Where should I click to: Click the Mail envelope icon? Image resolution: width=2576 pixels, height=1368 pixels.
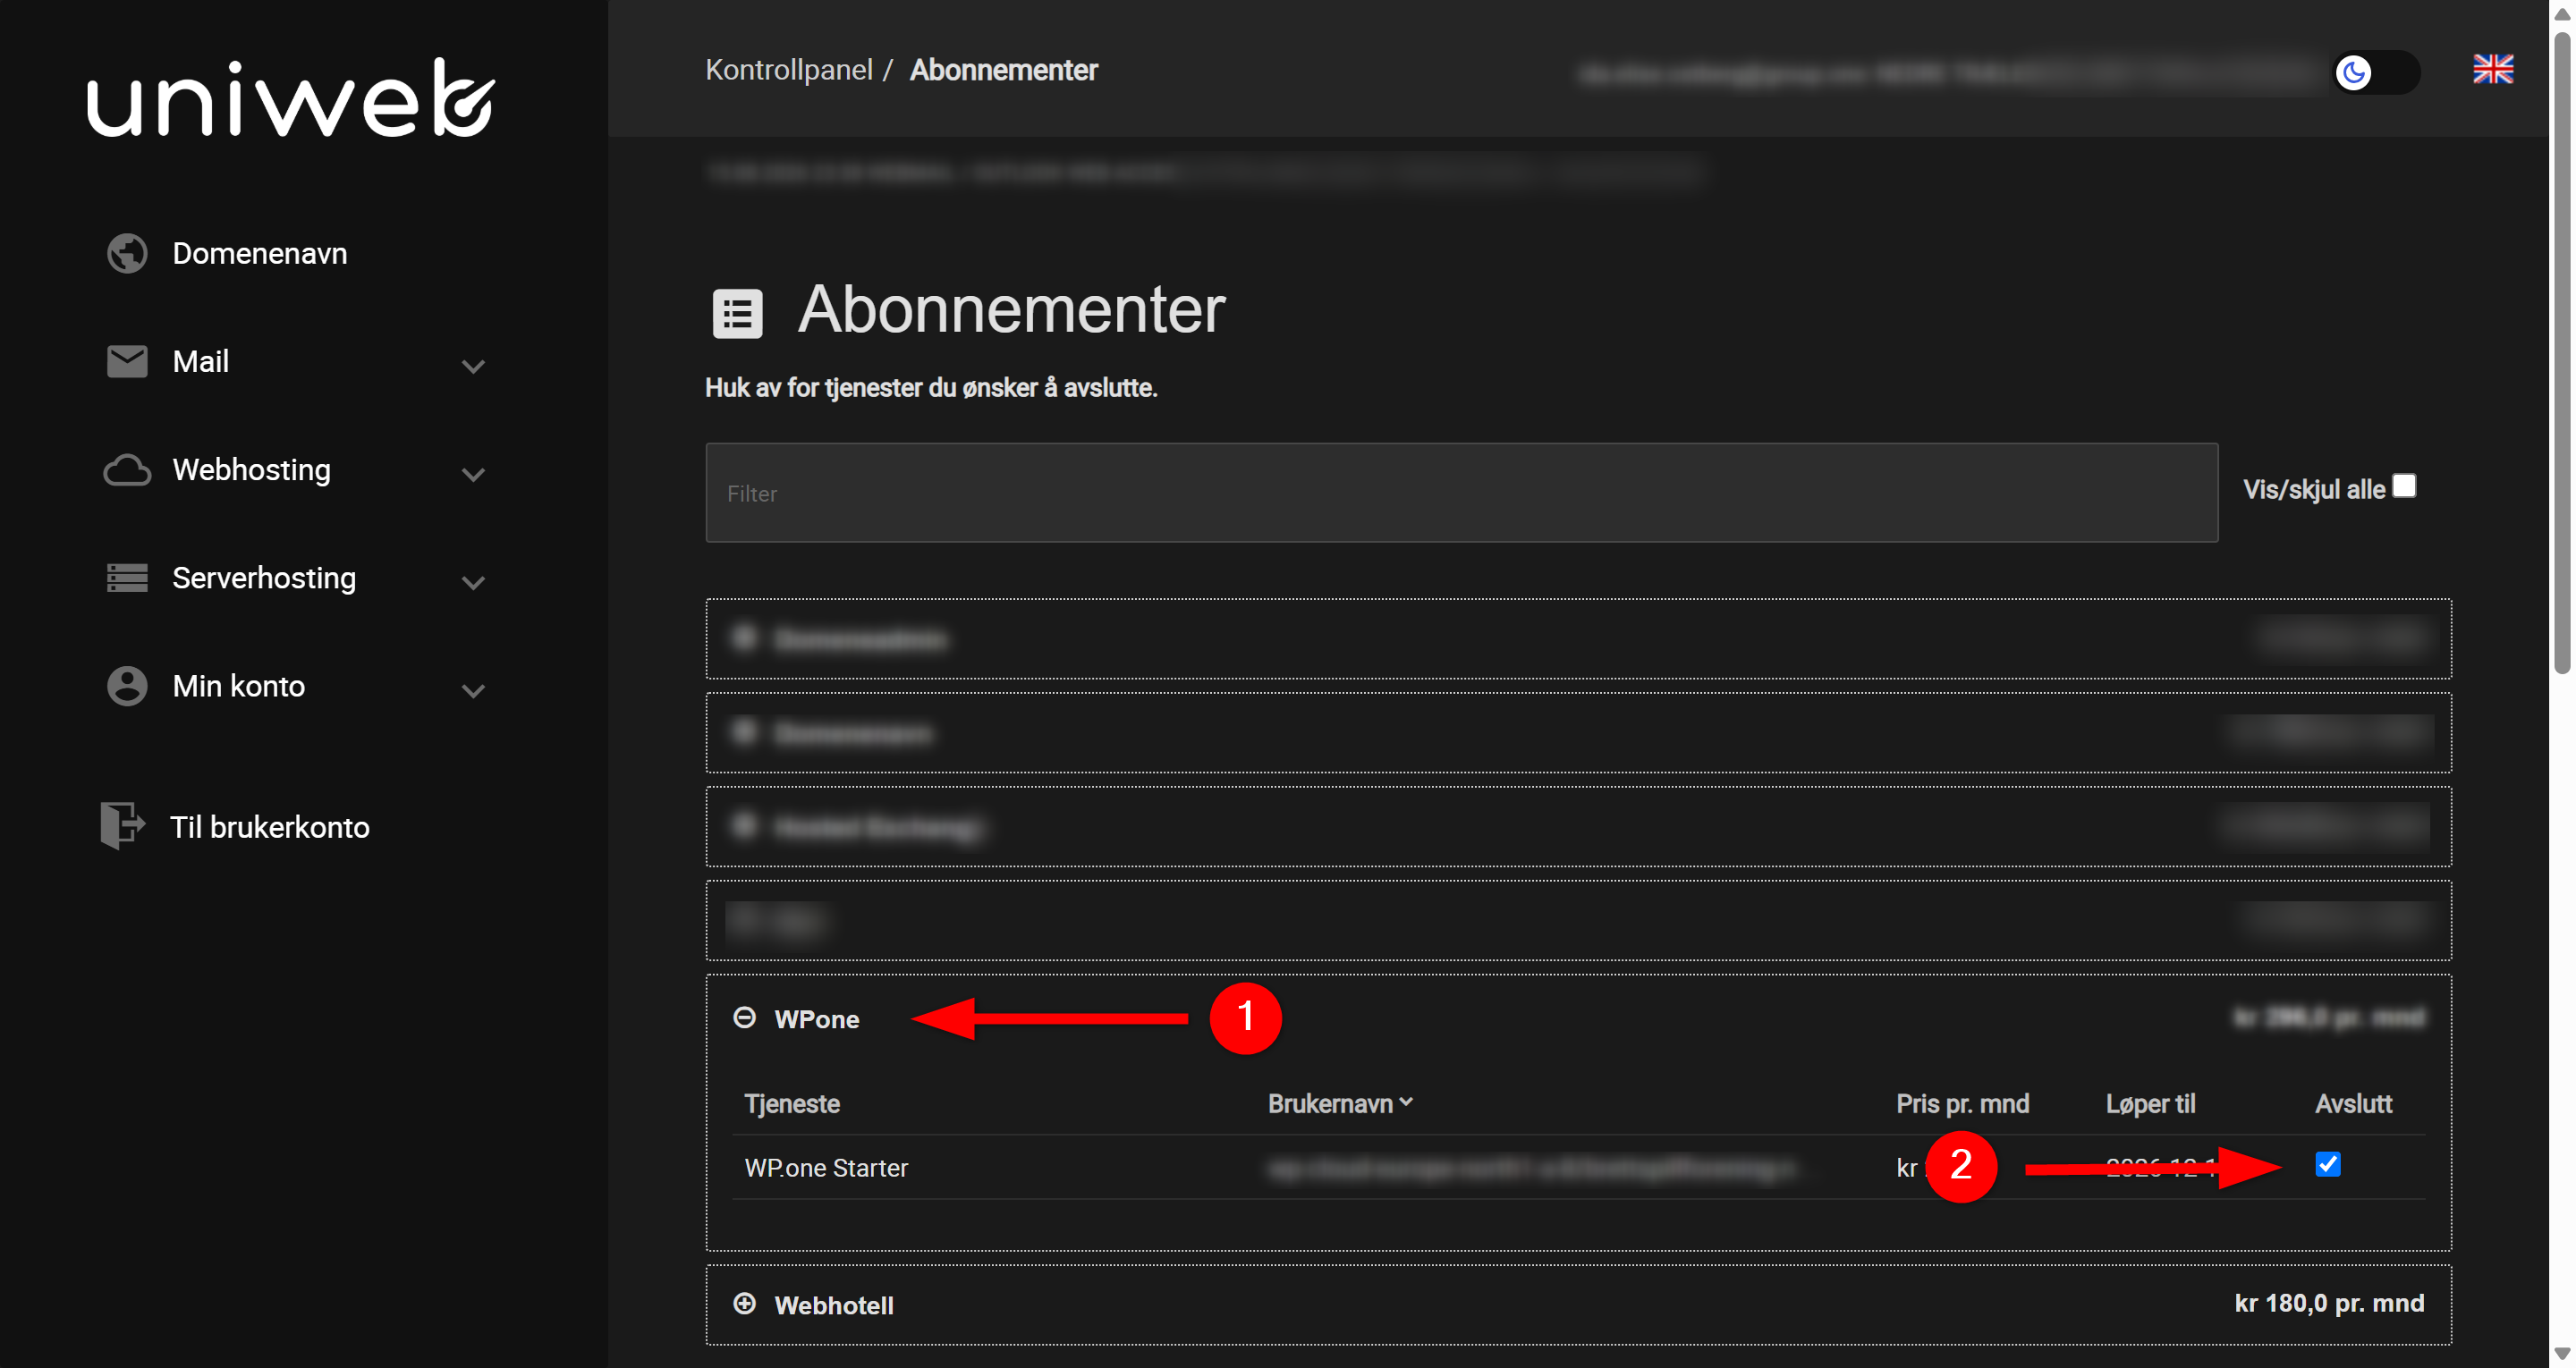127,361
